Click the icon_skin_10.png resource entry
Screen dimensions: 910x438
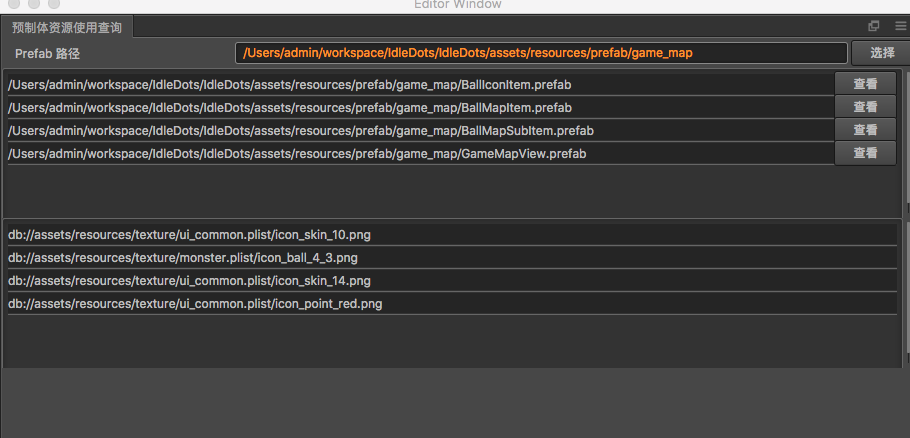point(450,234)
